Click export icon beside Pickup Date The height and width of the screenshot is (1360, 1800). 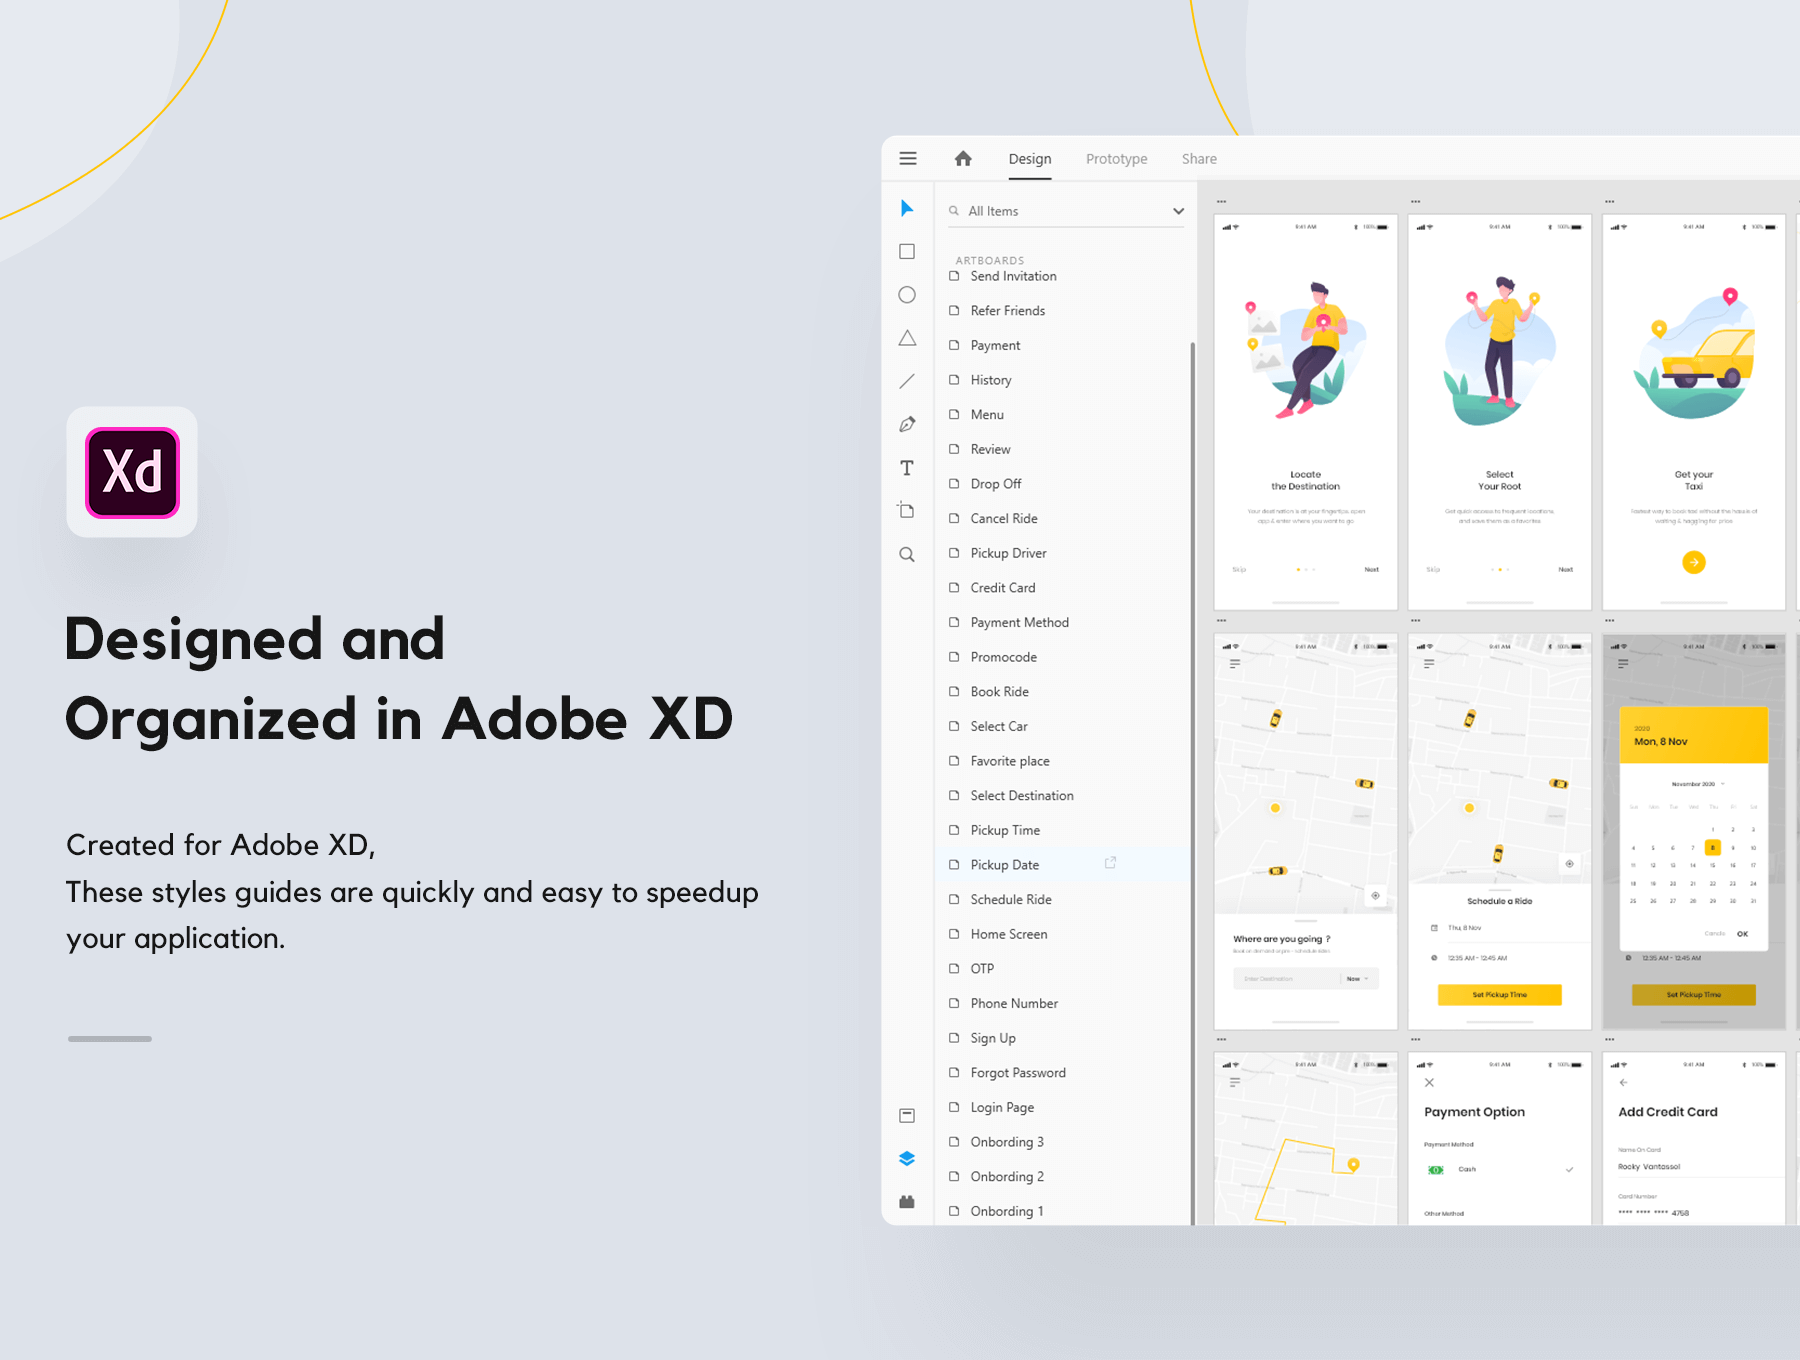point(1110,863)
